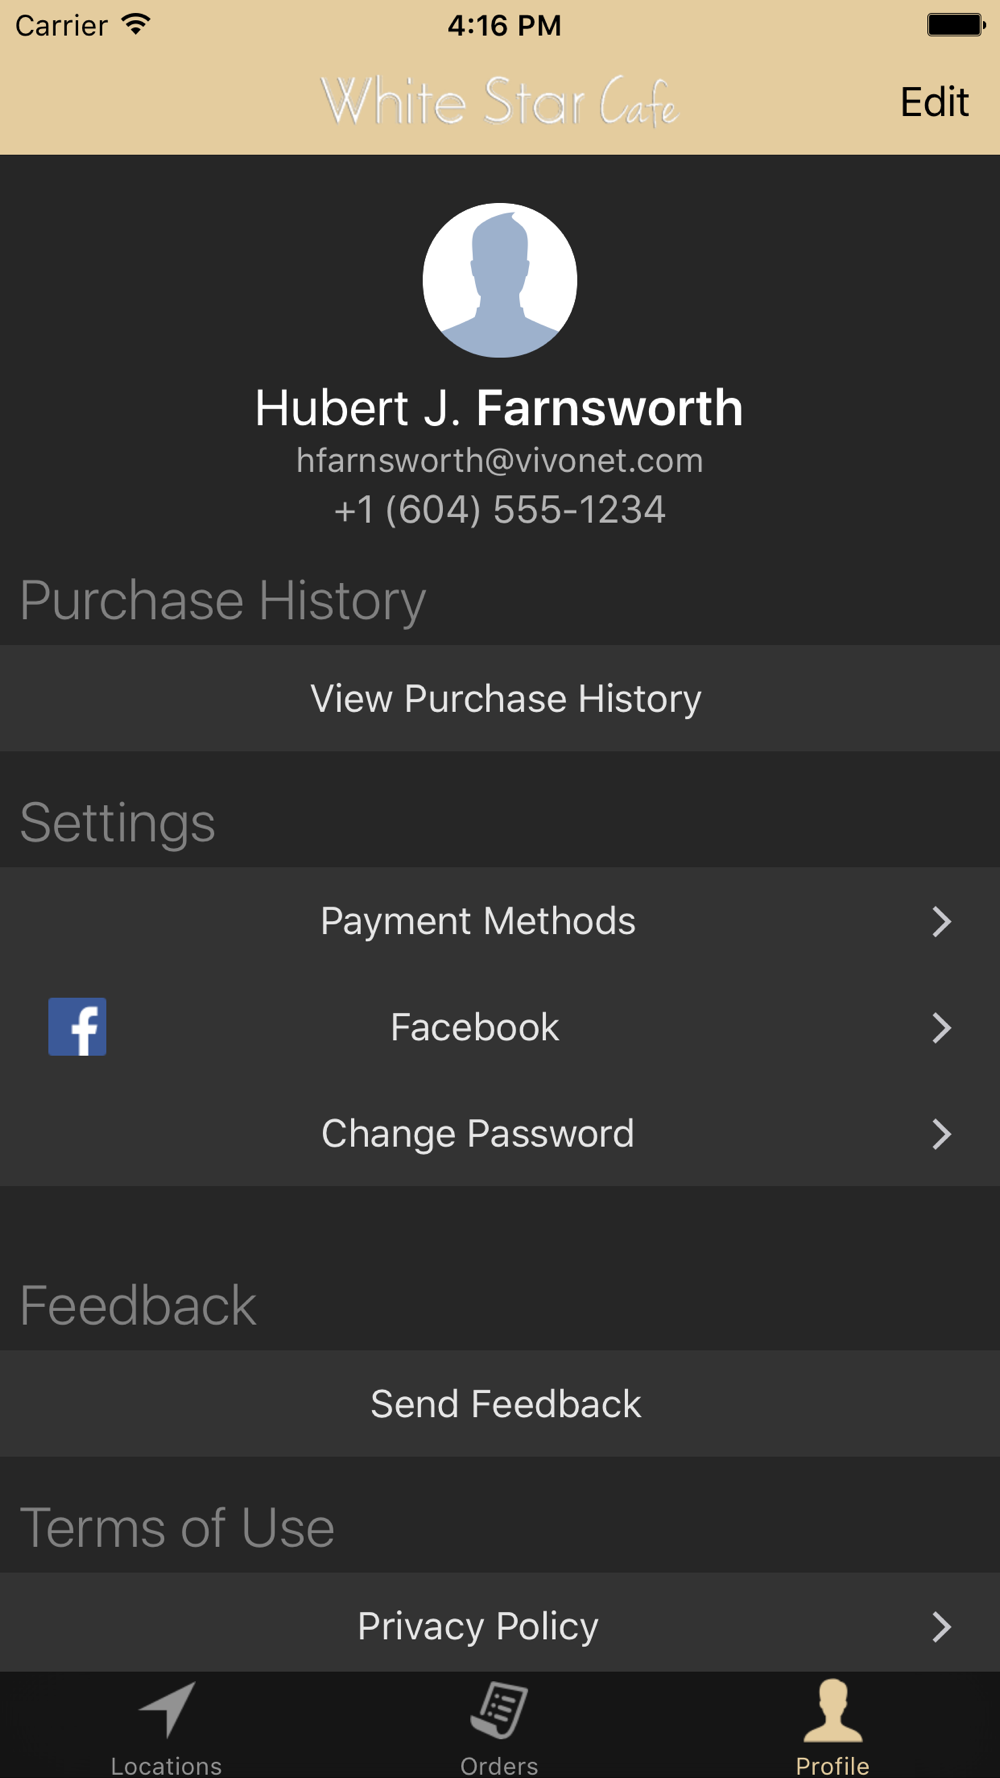Image resolution: width=1000 pixels, height=1778 pixels.
Task: Click the battery indicator icon
Action: click(x=956, y=25)
